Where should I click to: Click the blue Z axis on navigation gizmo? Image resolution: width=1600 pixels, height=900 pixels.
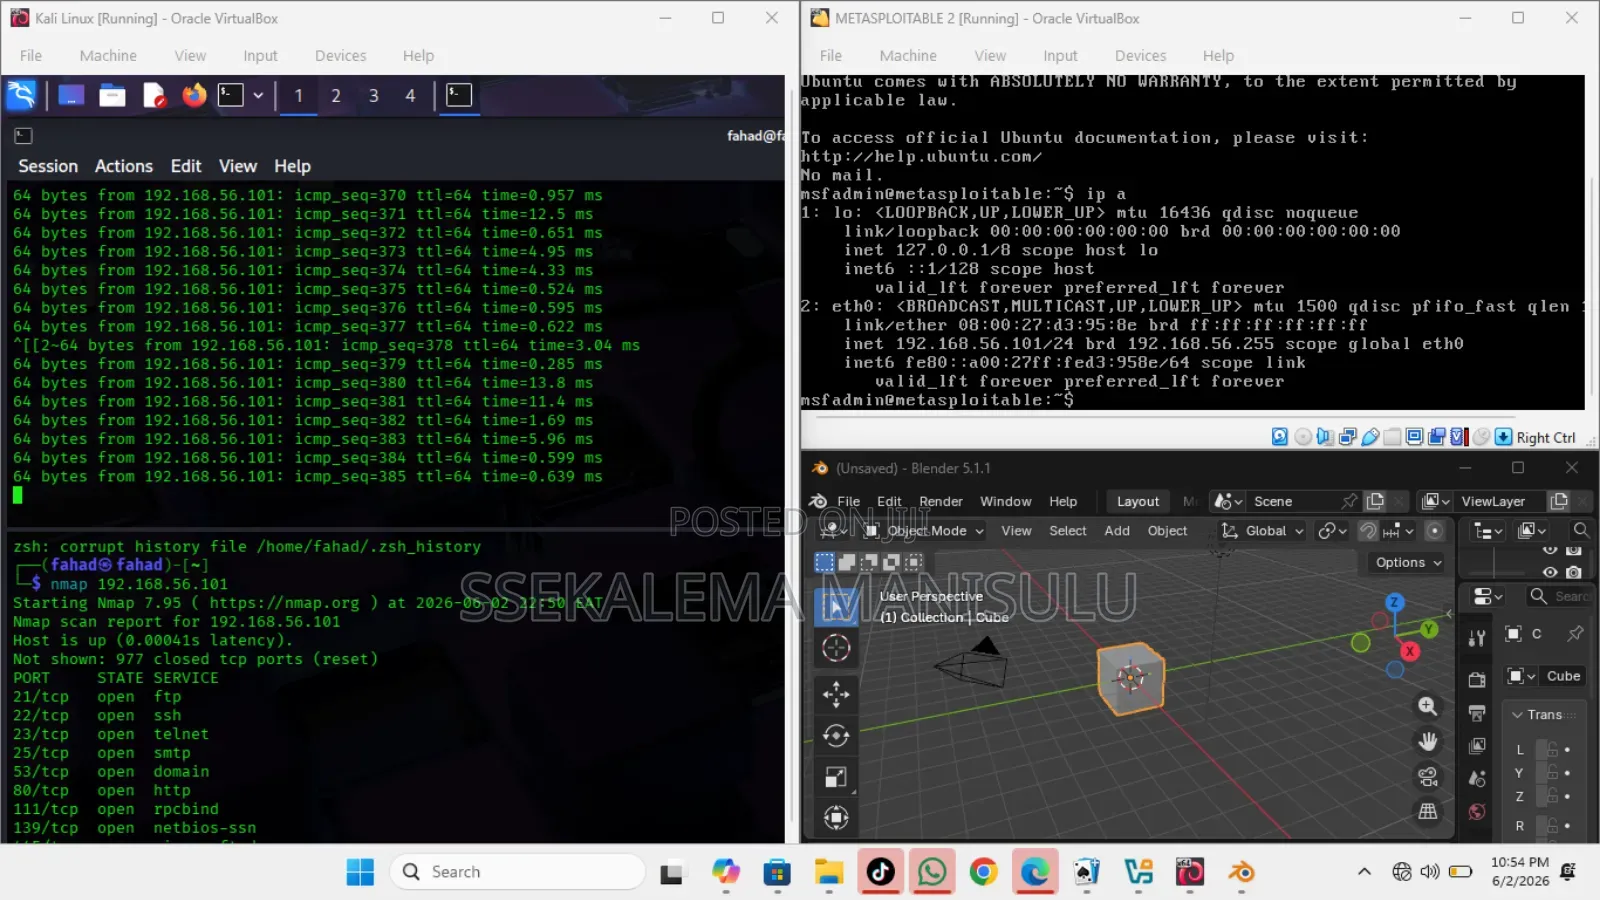(1394, 602)
